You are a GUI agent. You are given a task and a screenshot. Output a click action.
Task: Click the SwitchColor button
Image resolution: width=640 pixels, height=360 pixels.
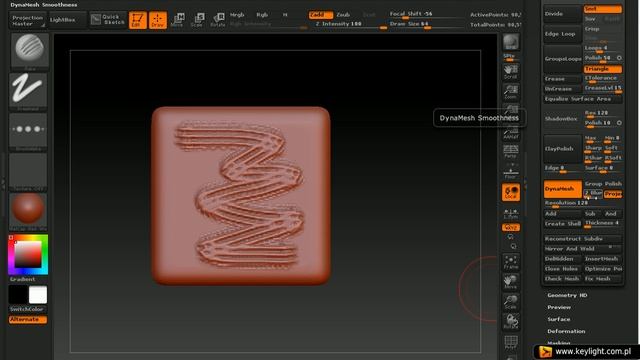click(28, 309)
